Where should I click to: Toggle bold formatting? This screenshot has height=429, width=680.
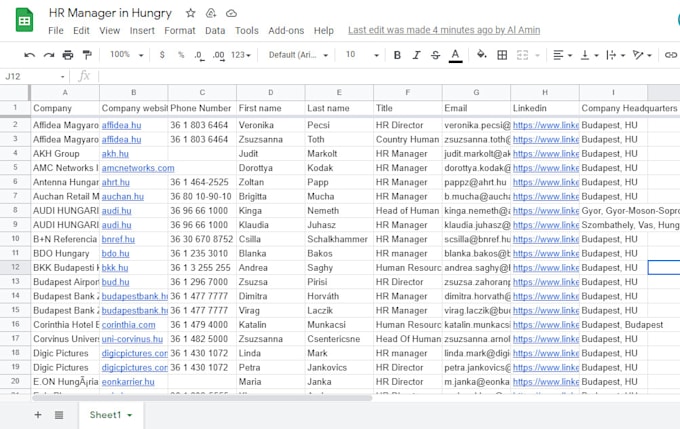pyautogui.click(x=397, y=55)
